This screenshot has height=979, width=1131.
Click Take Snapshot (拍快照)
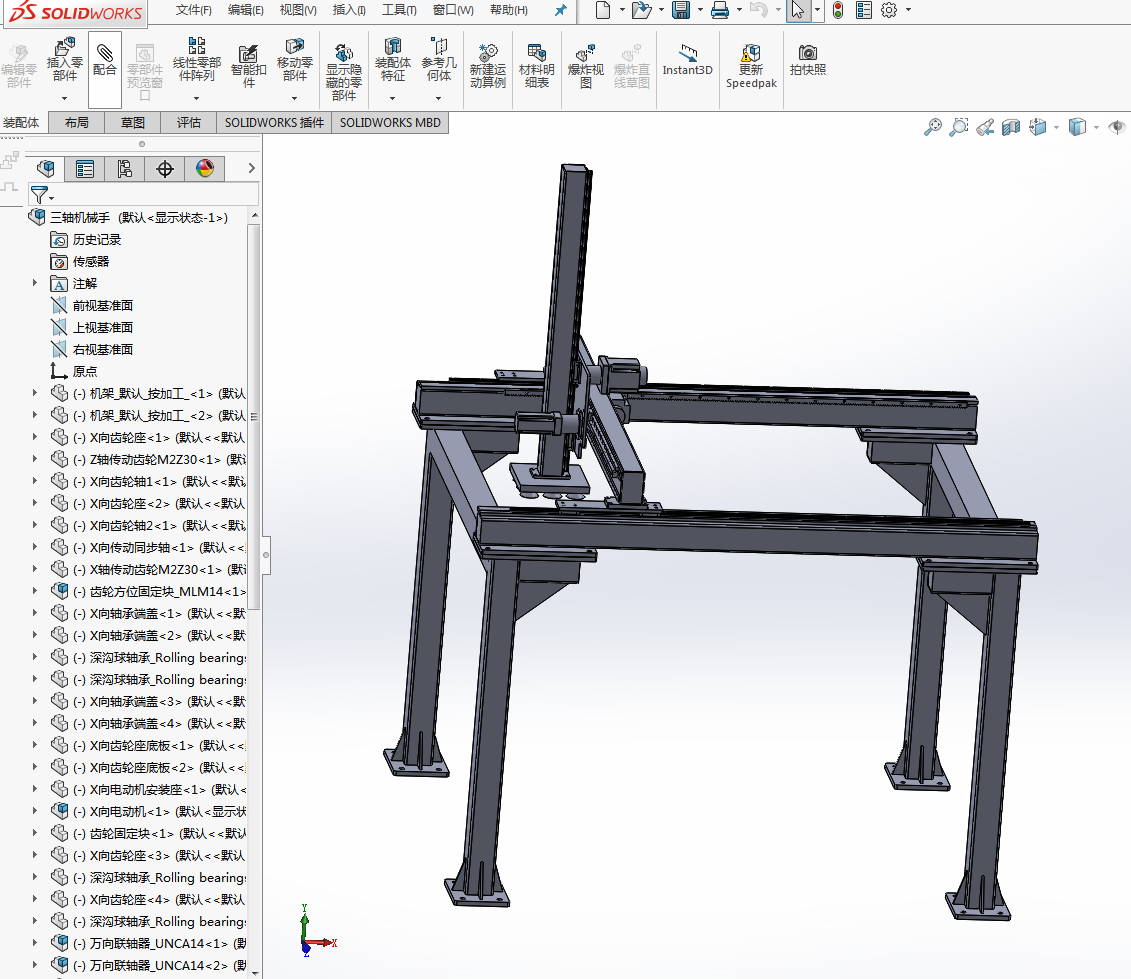point(808,59)
